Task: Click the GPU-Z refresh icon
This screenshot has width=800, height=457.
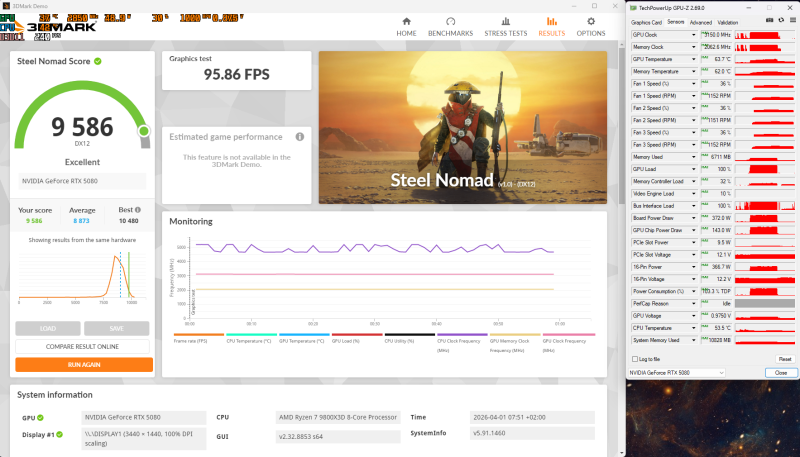Action: coord(781,20)
